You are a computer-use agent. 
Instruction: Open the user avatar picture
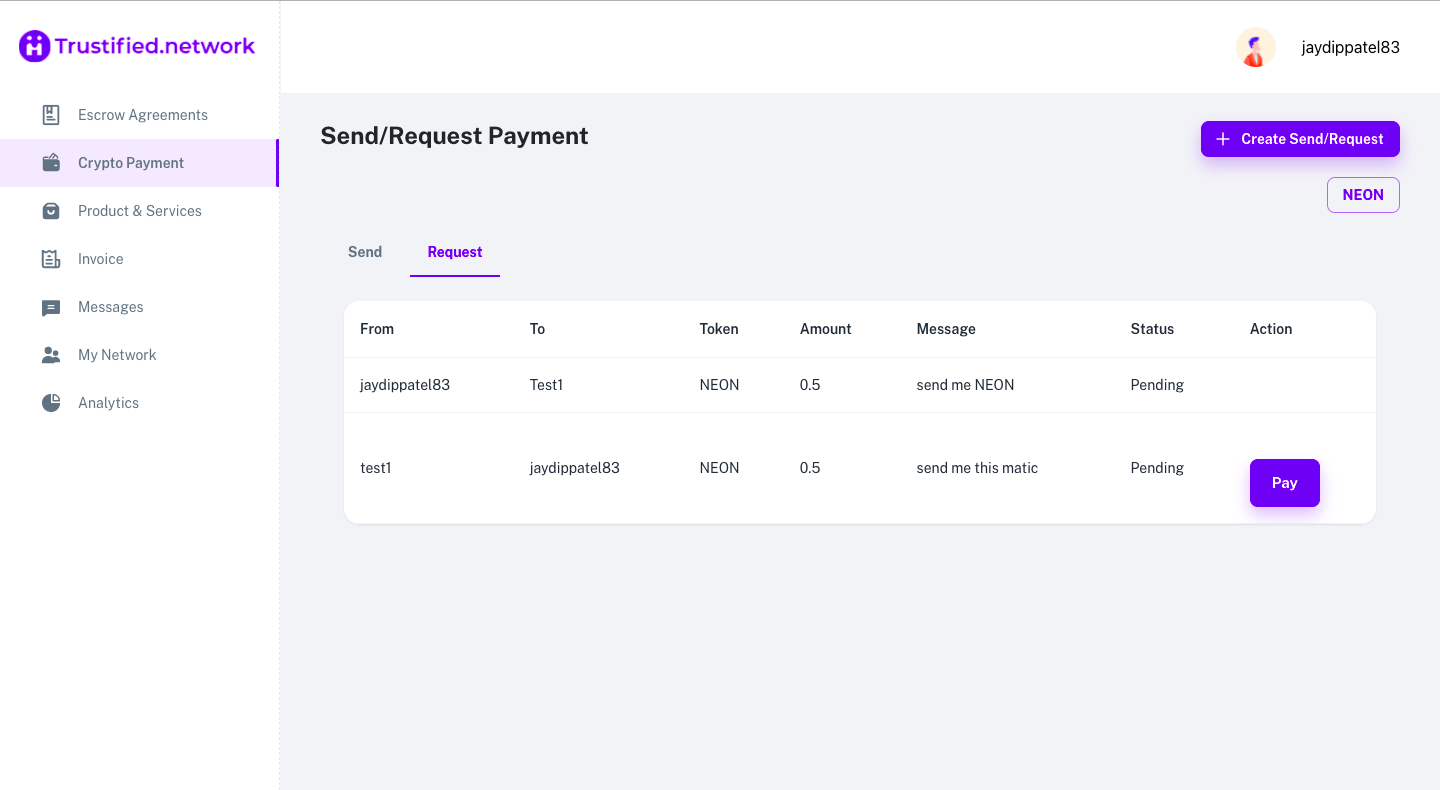coord(1255,47)
